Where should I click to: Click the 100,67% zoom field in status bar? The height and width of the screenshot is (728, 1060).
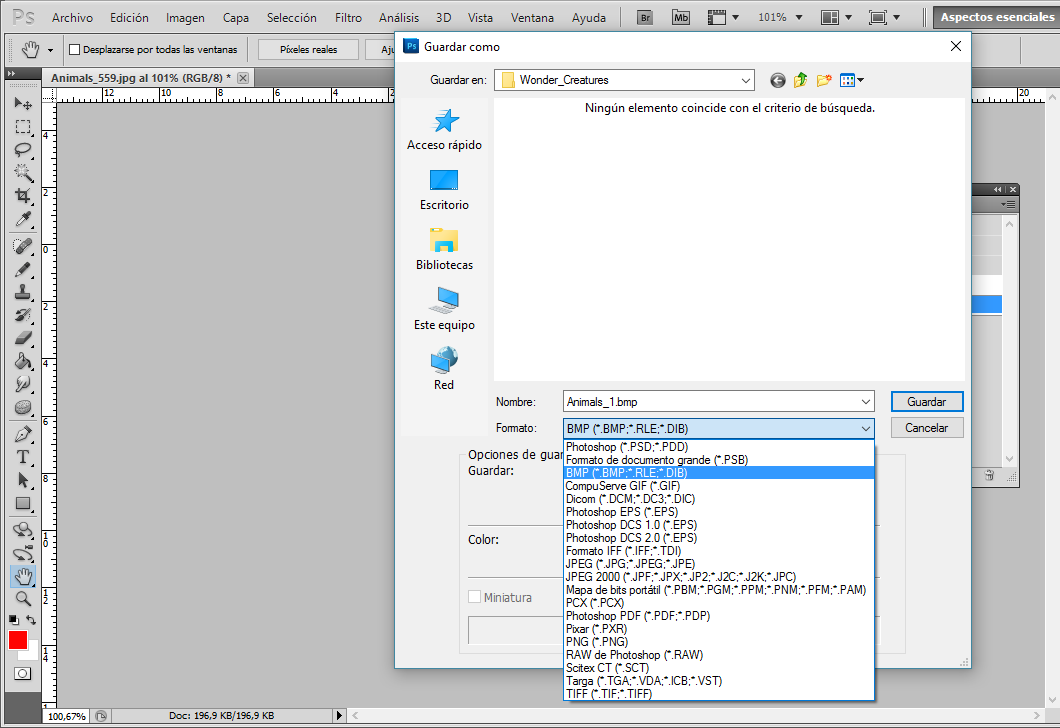point(67,716)
